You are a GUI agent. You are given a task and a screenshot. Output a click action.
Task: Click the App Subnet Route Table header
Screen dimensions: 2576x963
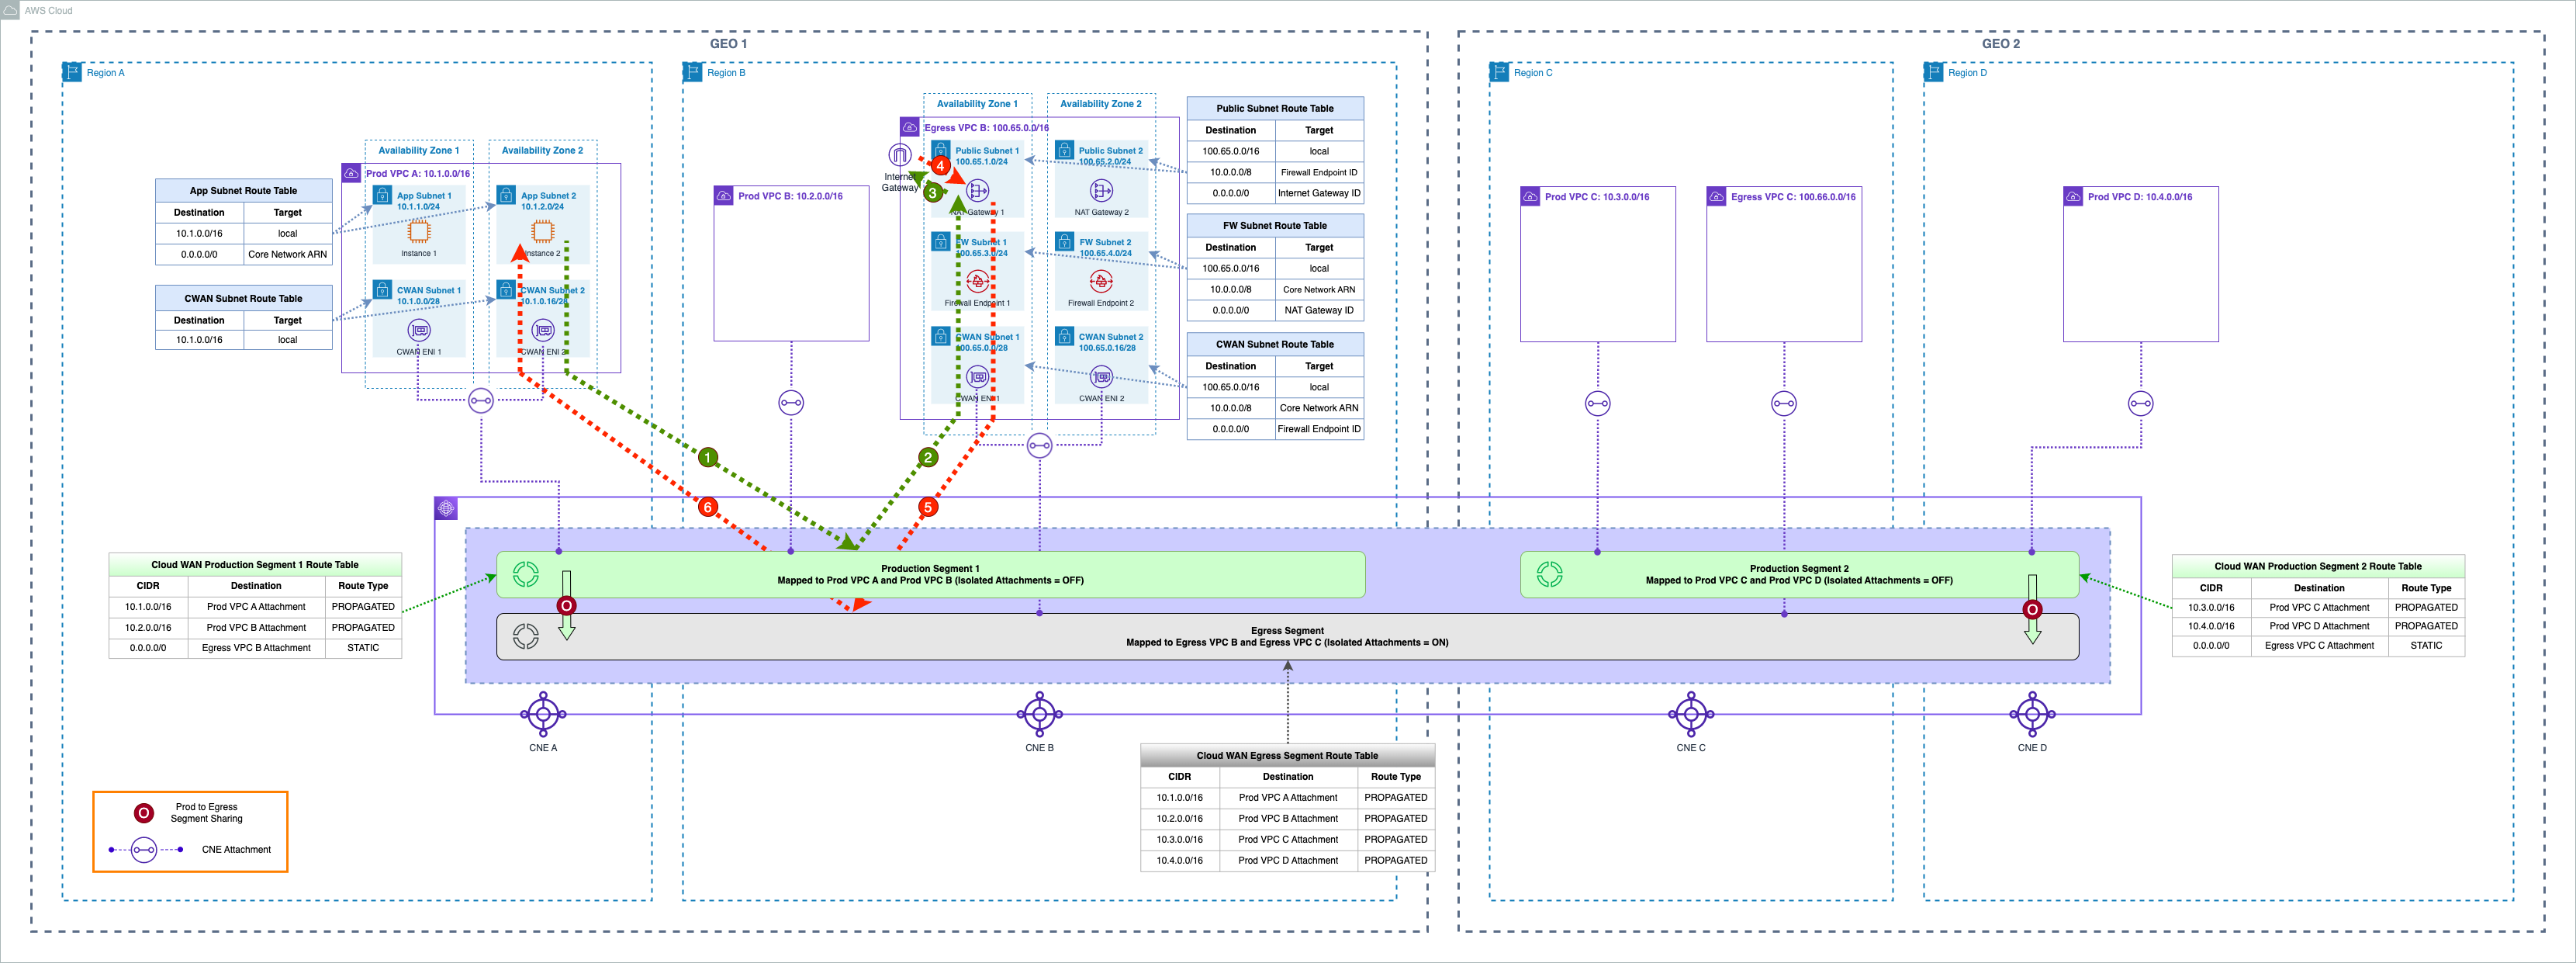tap(243, 190)
